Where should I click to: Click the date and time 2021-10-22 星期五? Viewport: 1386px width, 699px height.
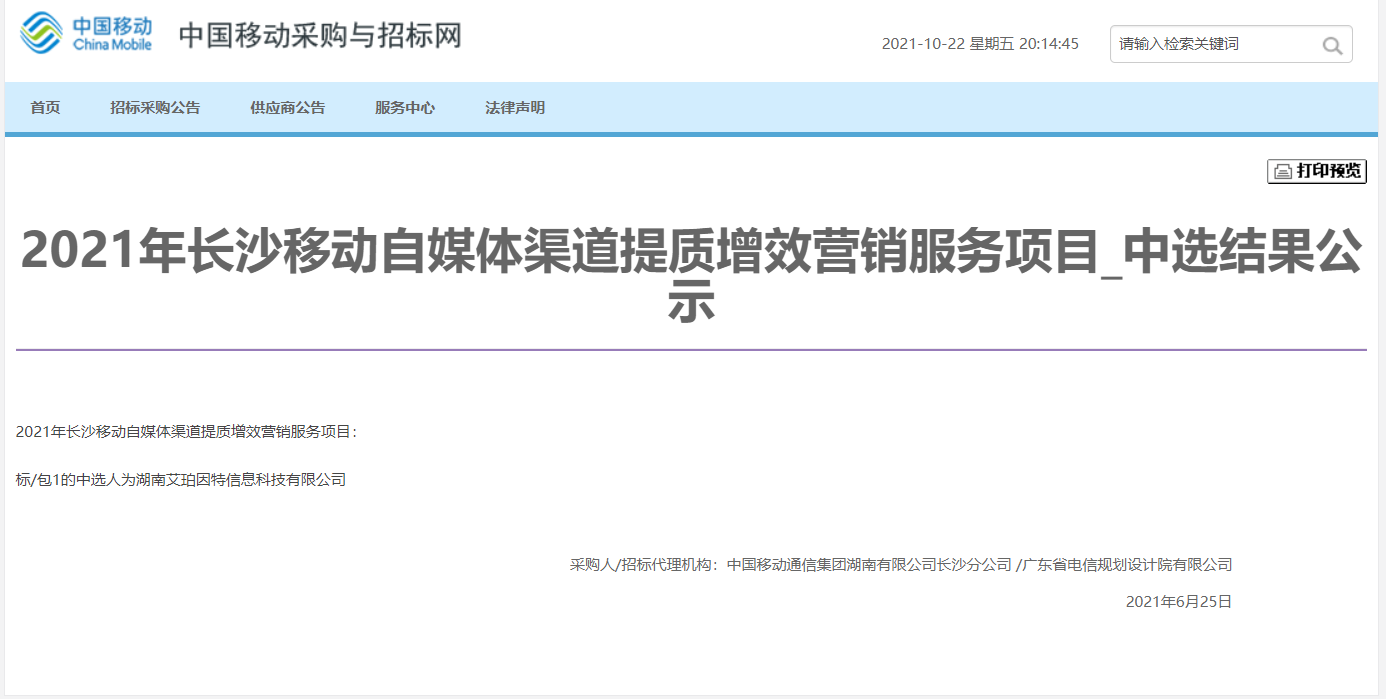point(980,44)
